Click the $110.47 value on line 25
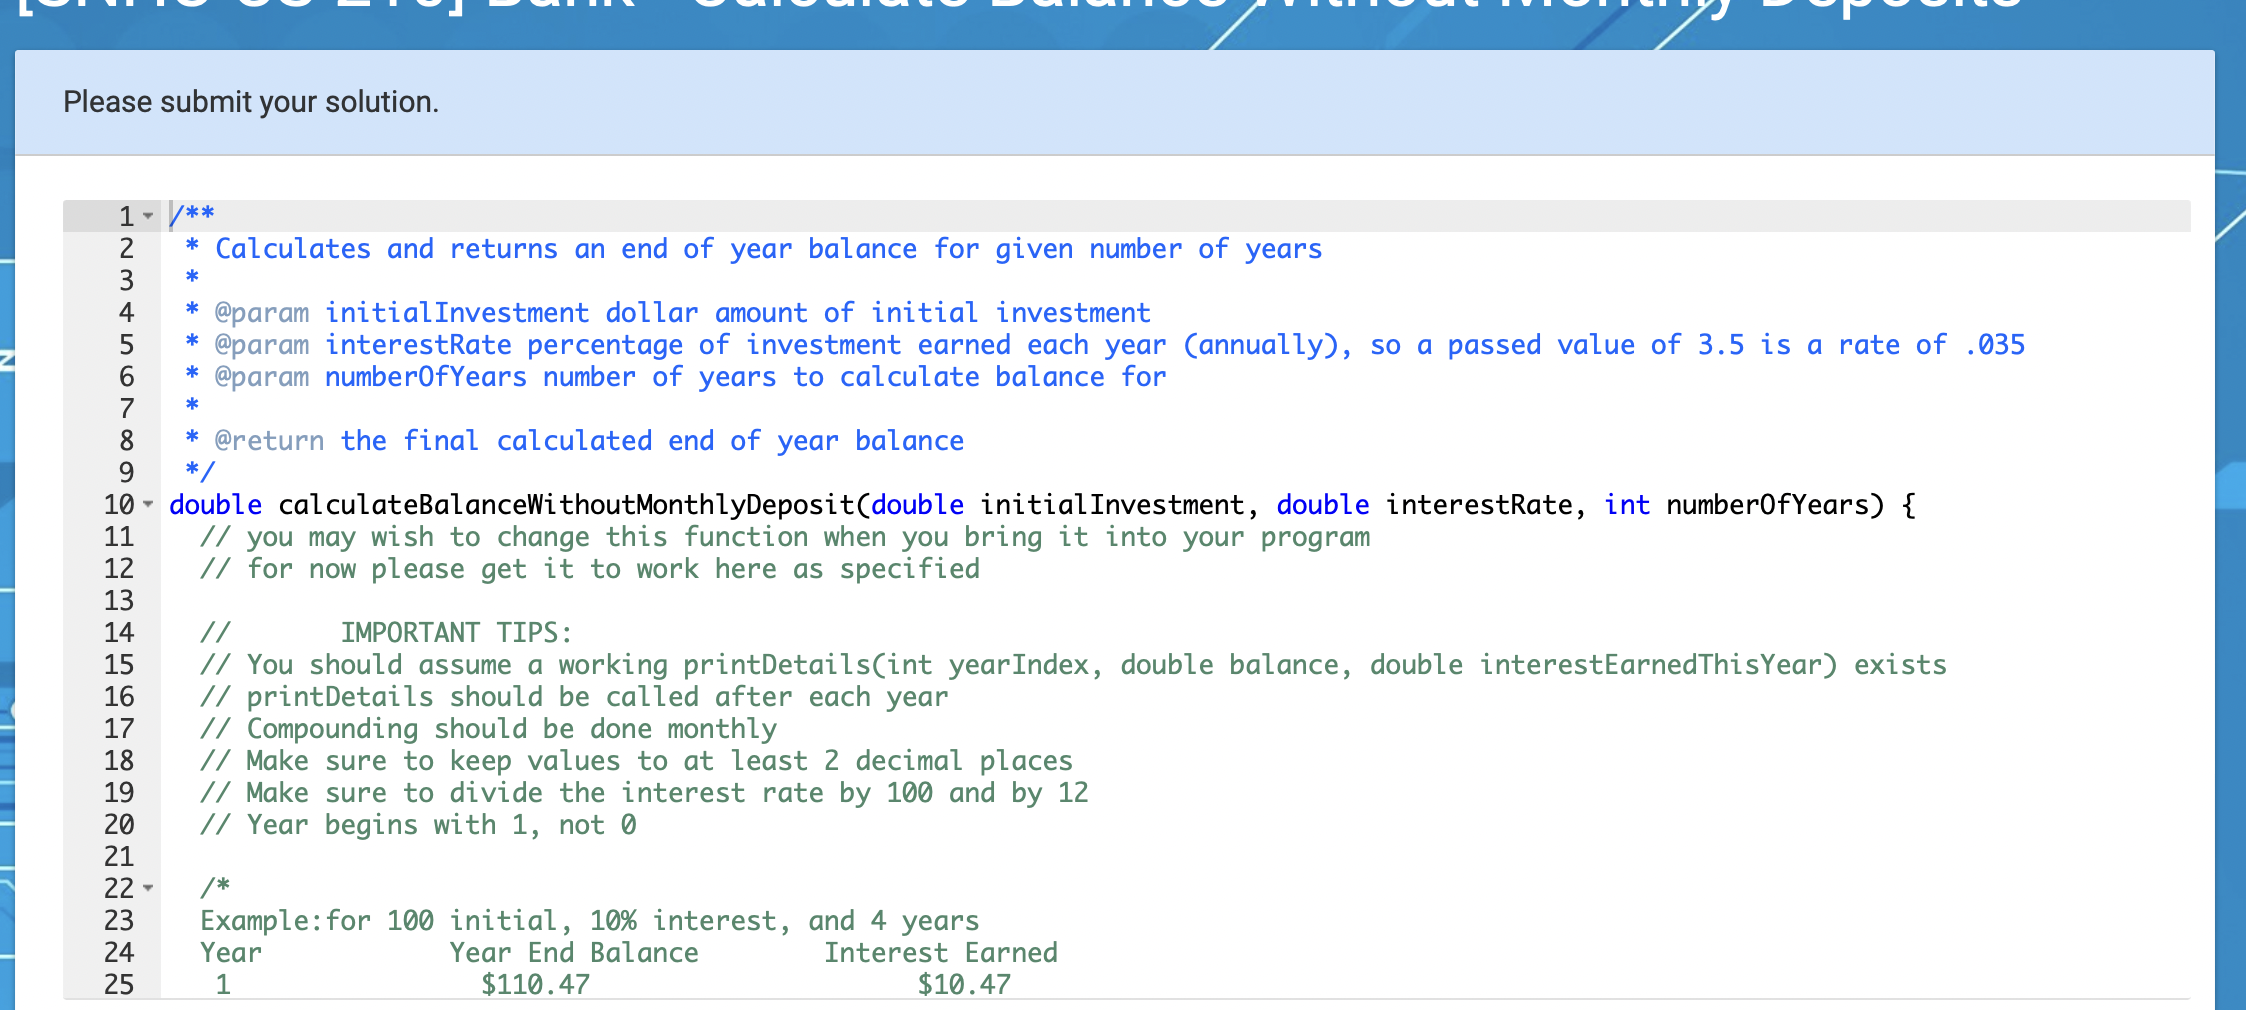 [535, 983]
